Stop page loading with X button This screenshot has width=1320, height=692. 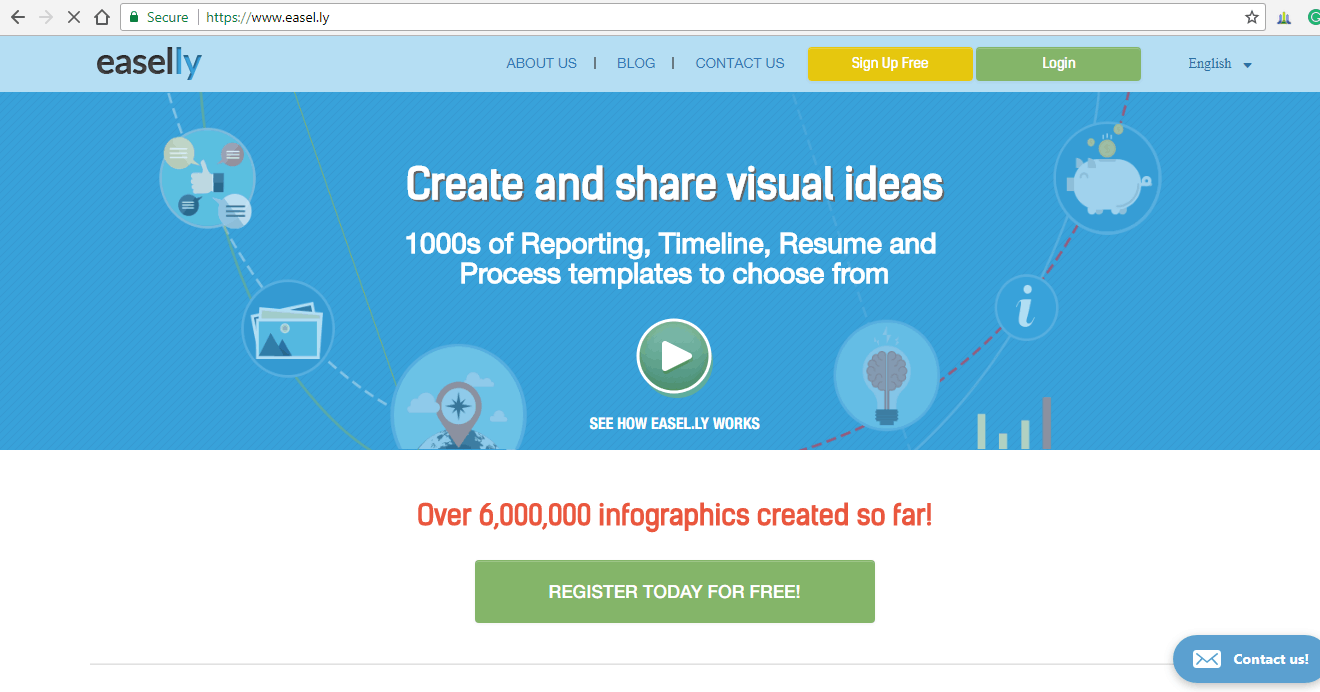click(73, 17)
